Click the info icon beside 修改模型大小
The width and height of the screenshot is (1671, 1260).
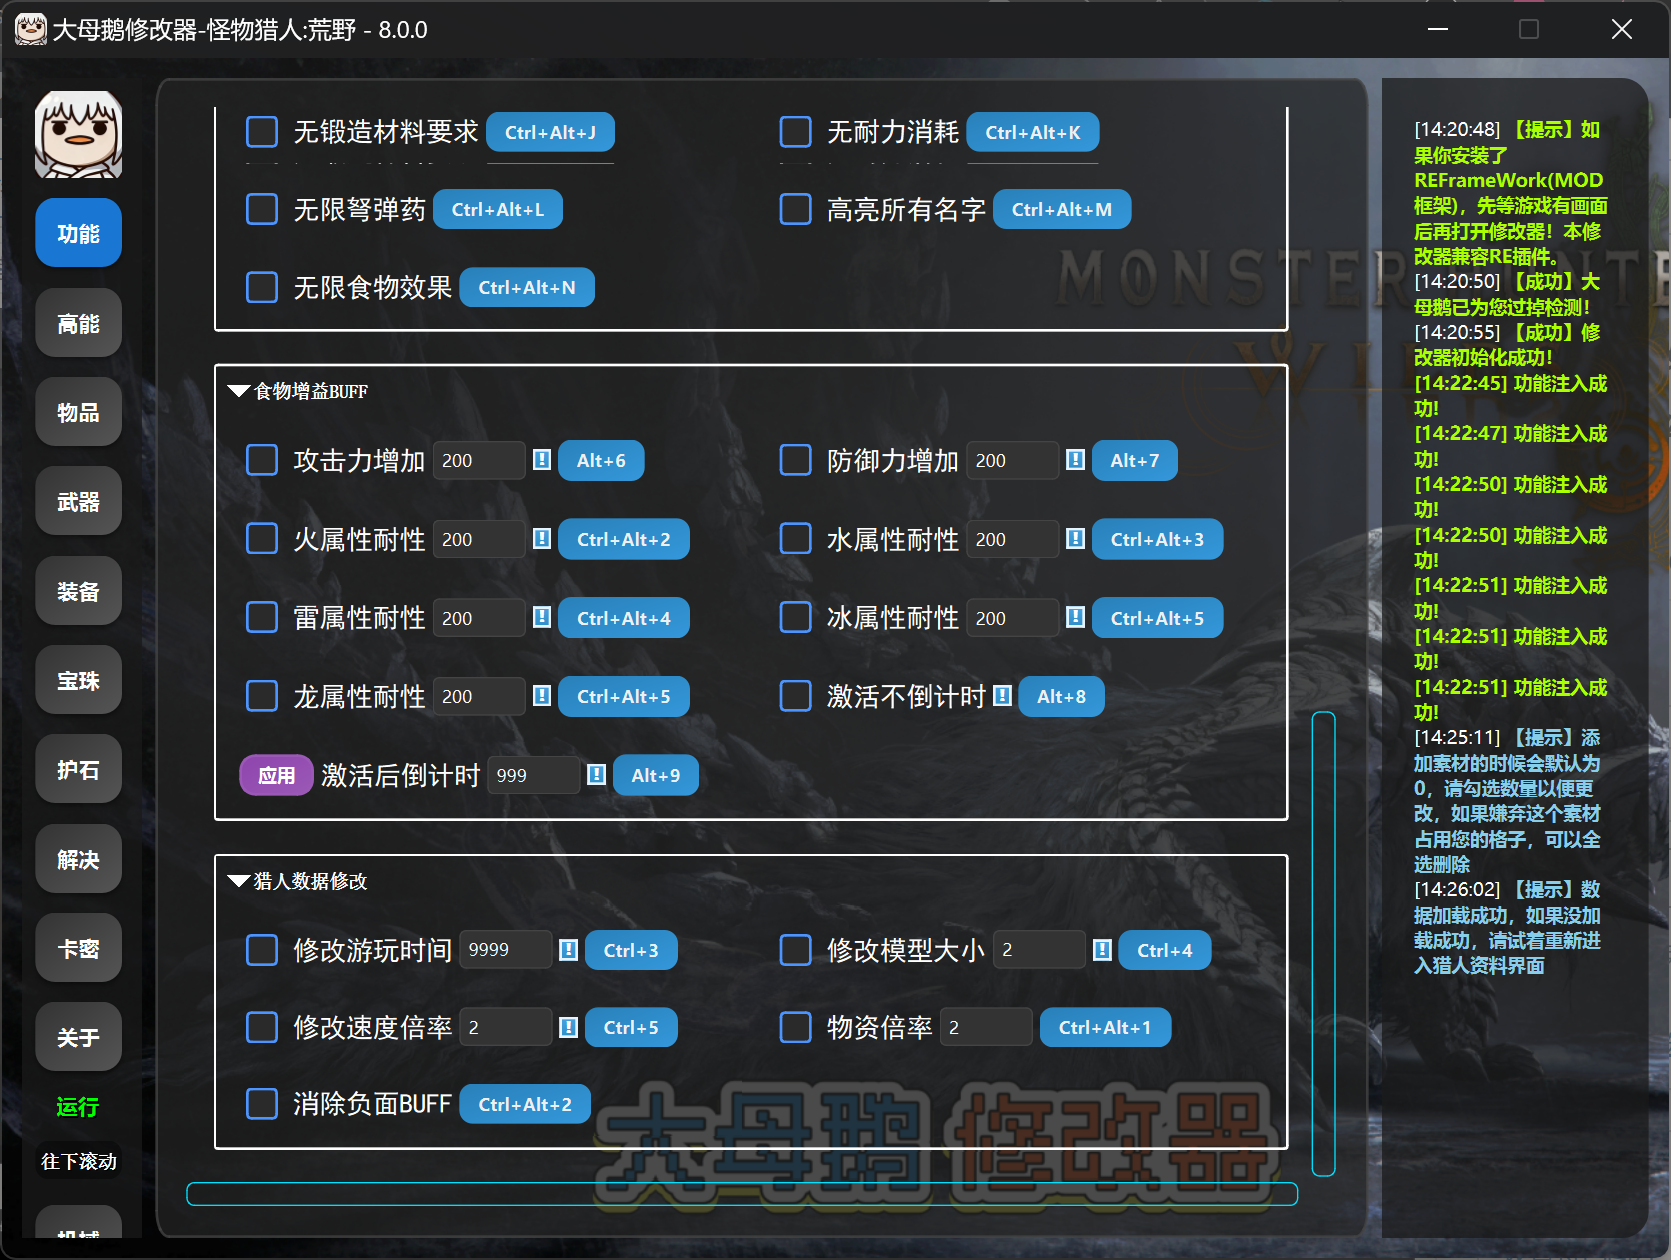tap(1102, 950)
